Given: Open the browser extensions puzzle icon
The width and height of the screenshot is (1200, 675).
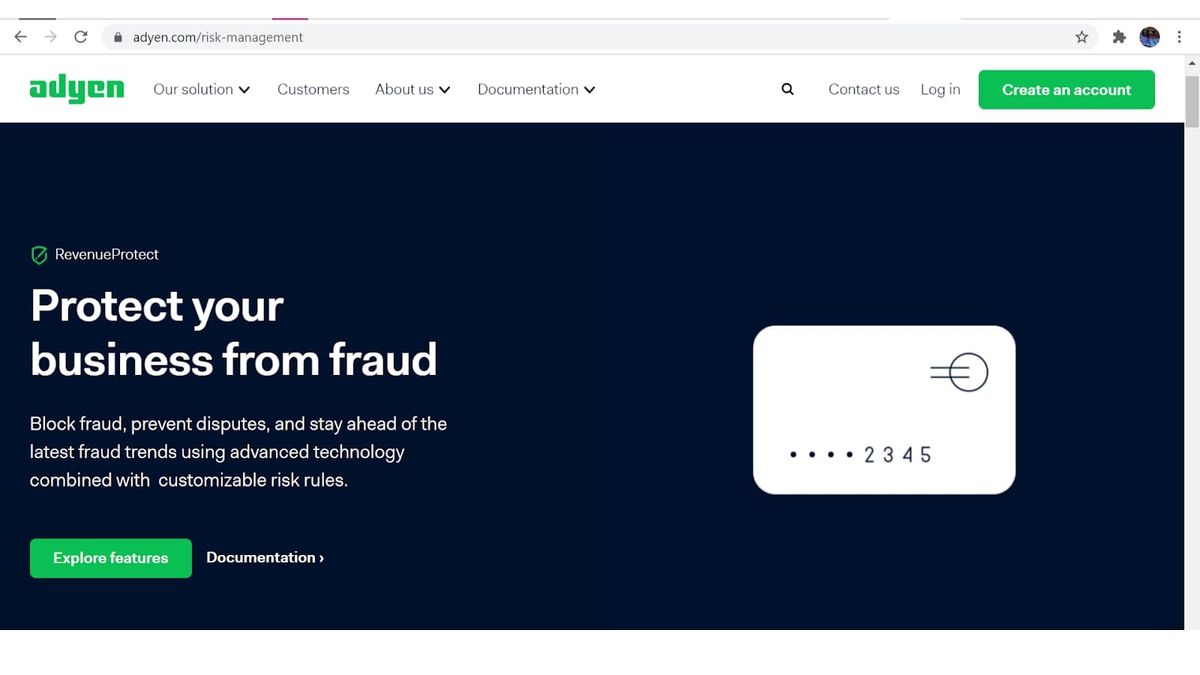Looking at the screenshot, I should click(x=1118, y=36).
